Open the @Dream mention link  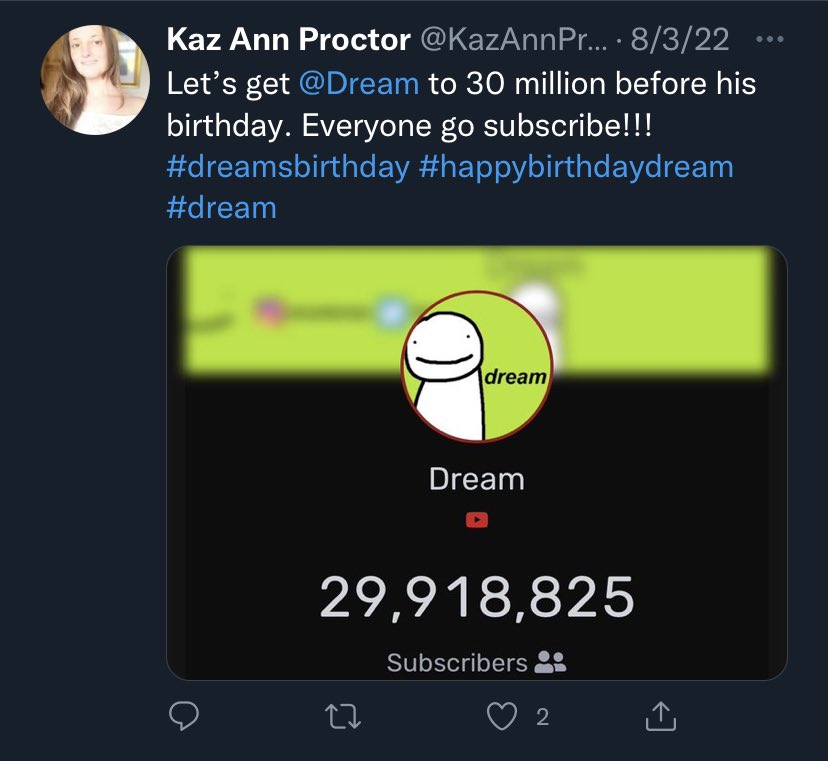click(x=359, y=83)
